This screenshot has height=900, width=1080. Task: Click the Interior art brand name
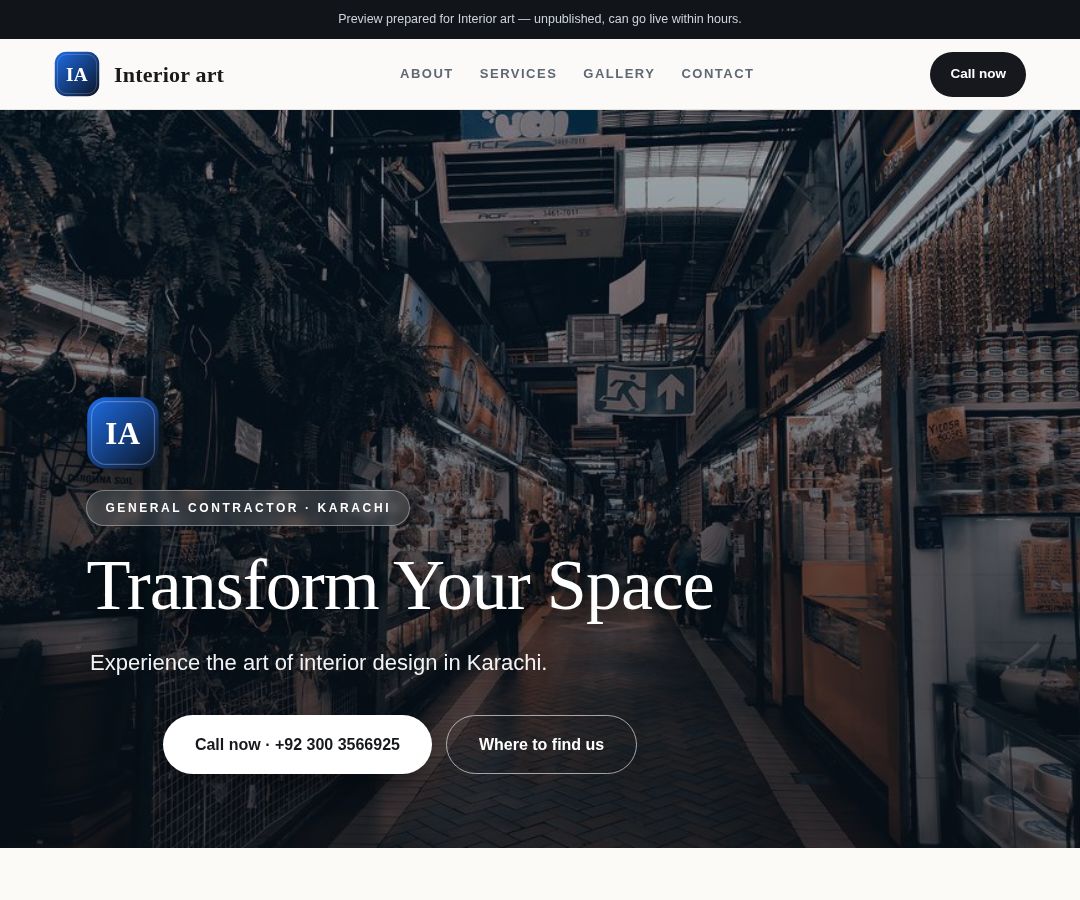[x=169, y=74]
